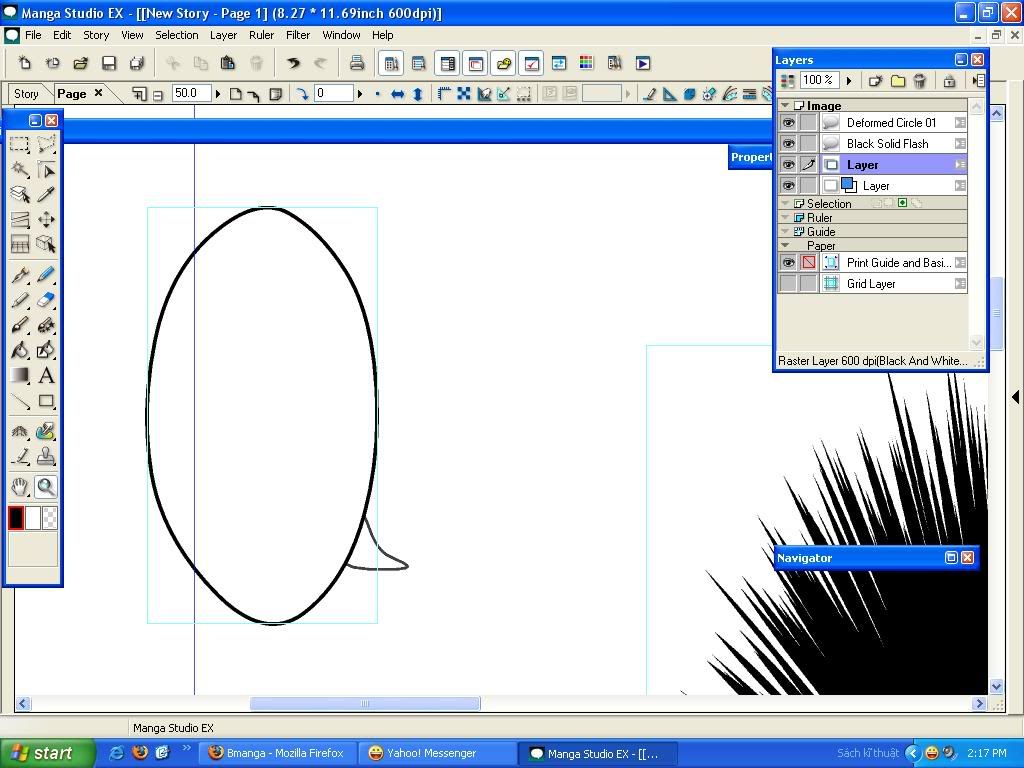Screen dimensions: 1024x768
Task: Select the Gradation tool
Action: click(x=20, y=376)
